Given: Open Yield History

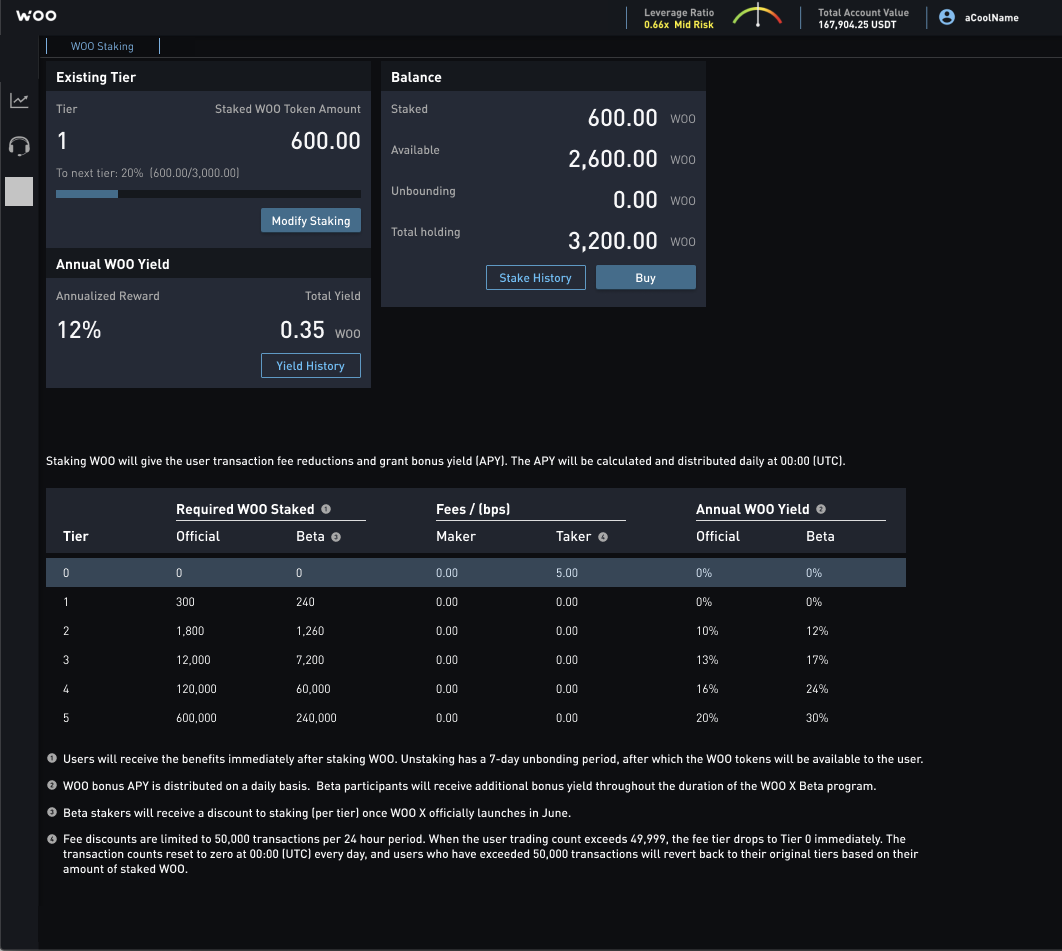Looking at the screenshot, I should coord(310,366).
